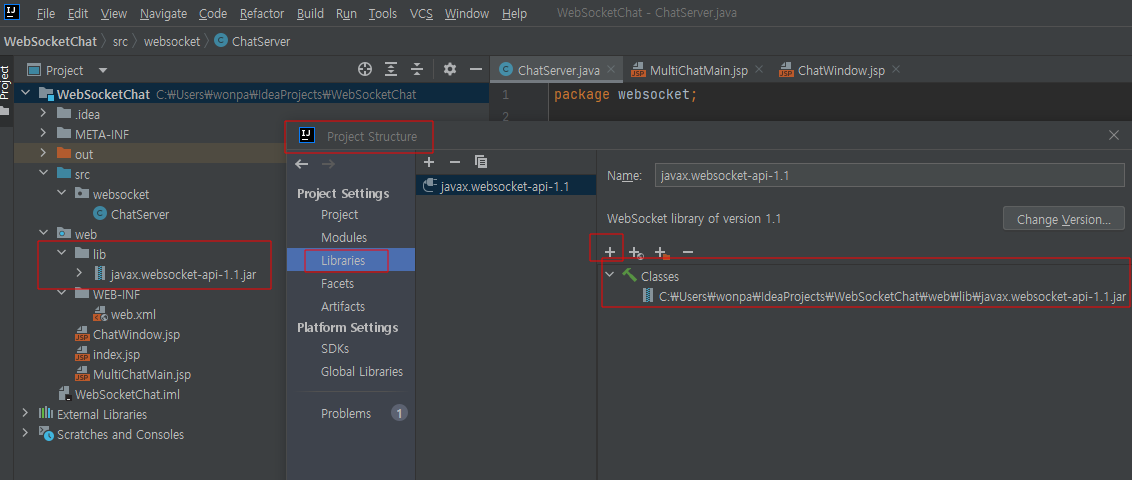Remove selected root with minus icon above Classes
Image resolution: width=1132 pixels, height=480 pixels.
click(x=687, y=252)
